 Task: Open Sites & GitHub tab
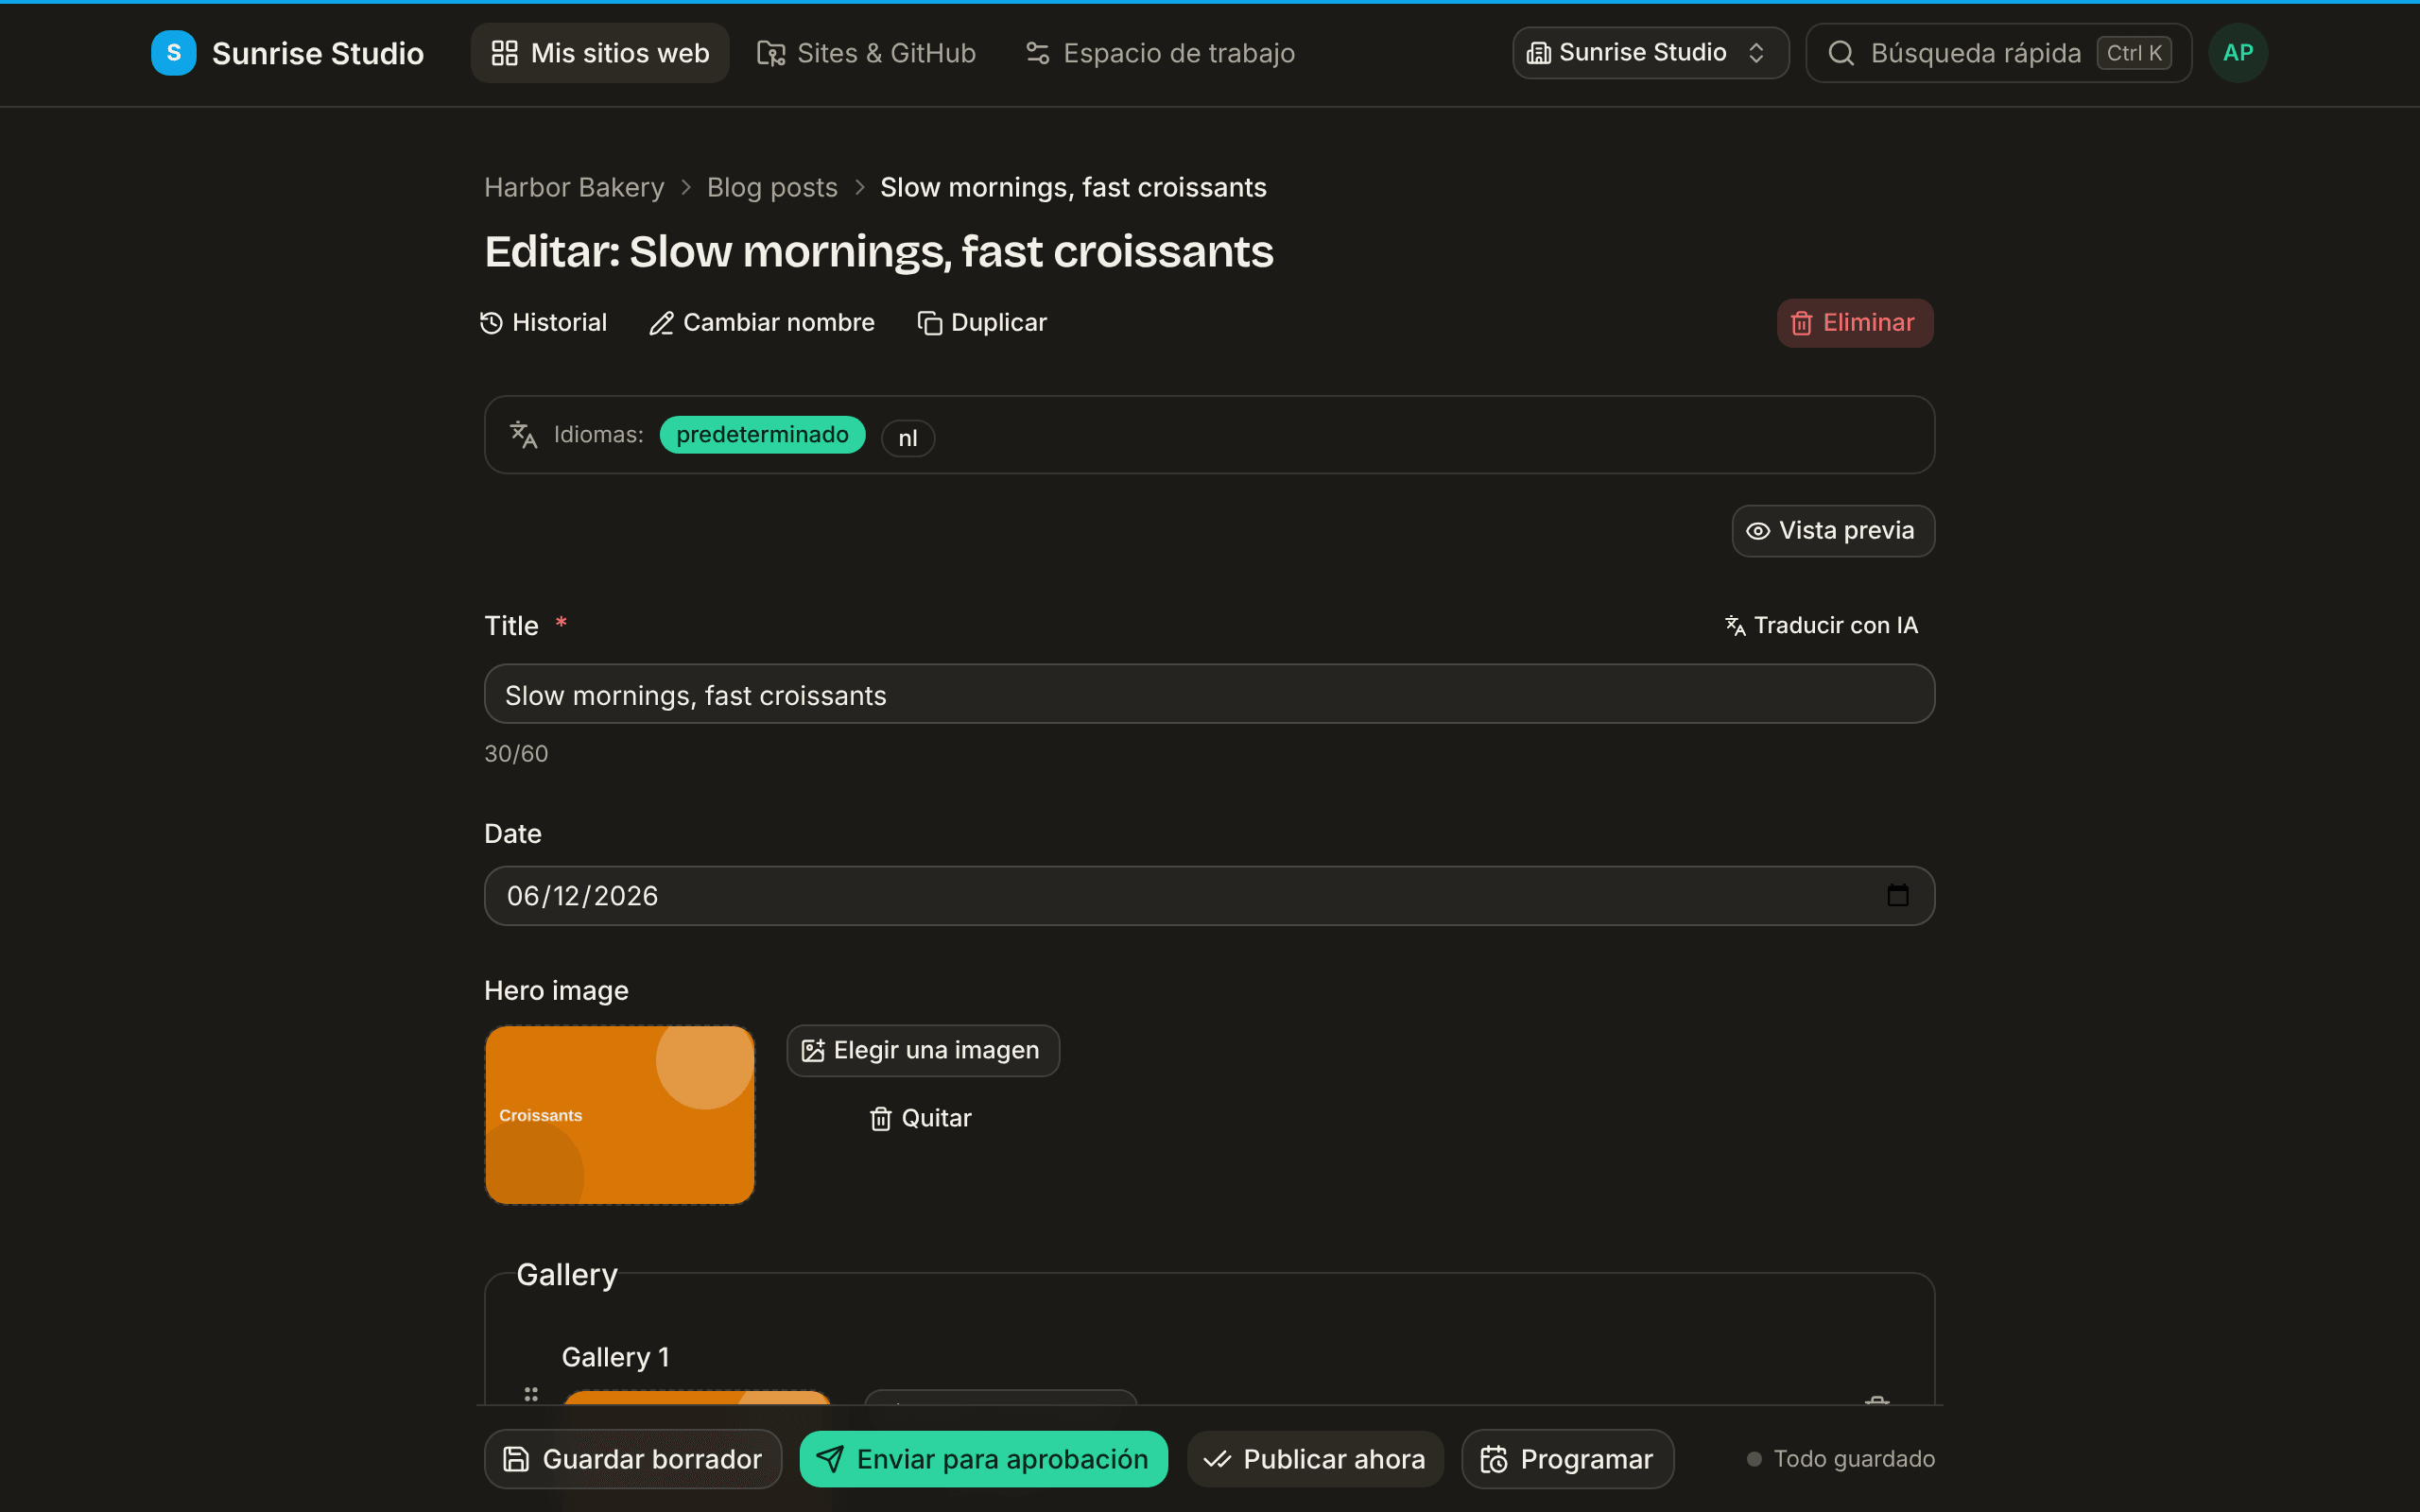(866, 53)
